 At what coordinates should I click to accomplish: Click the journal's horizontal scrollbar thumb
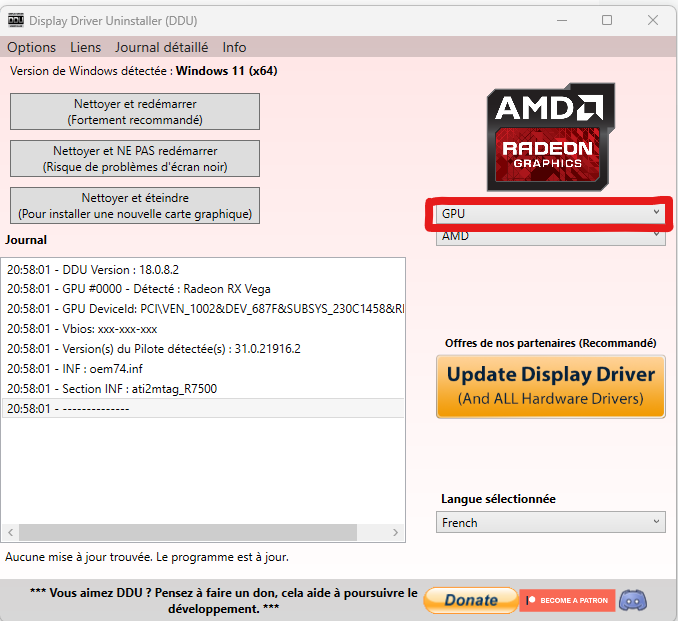[x=188, y=532]
